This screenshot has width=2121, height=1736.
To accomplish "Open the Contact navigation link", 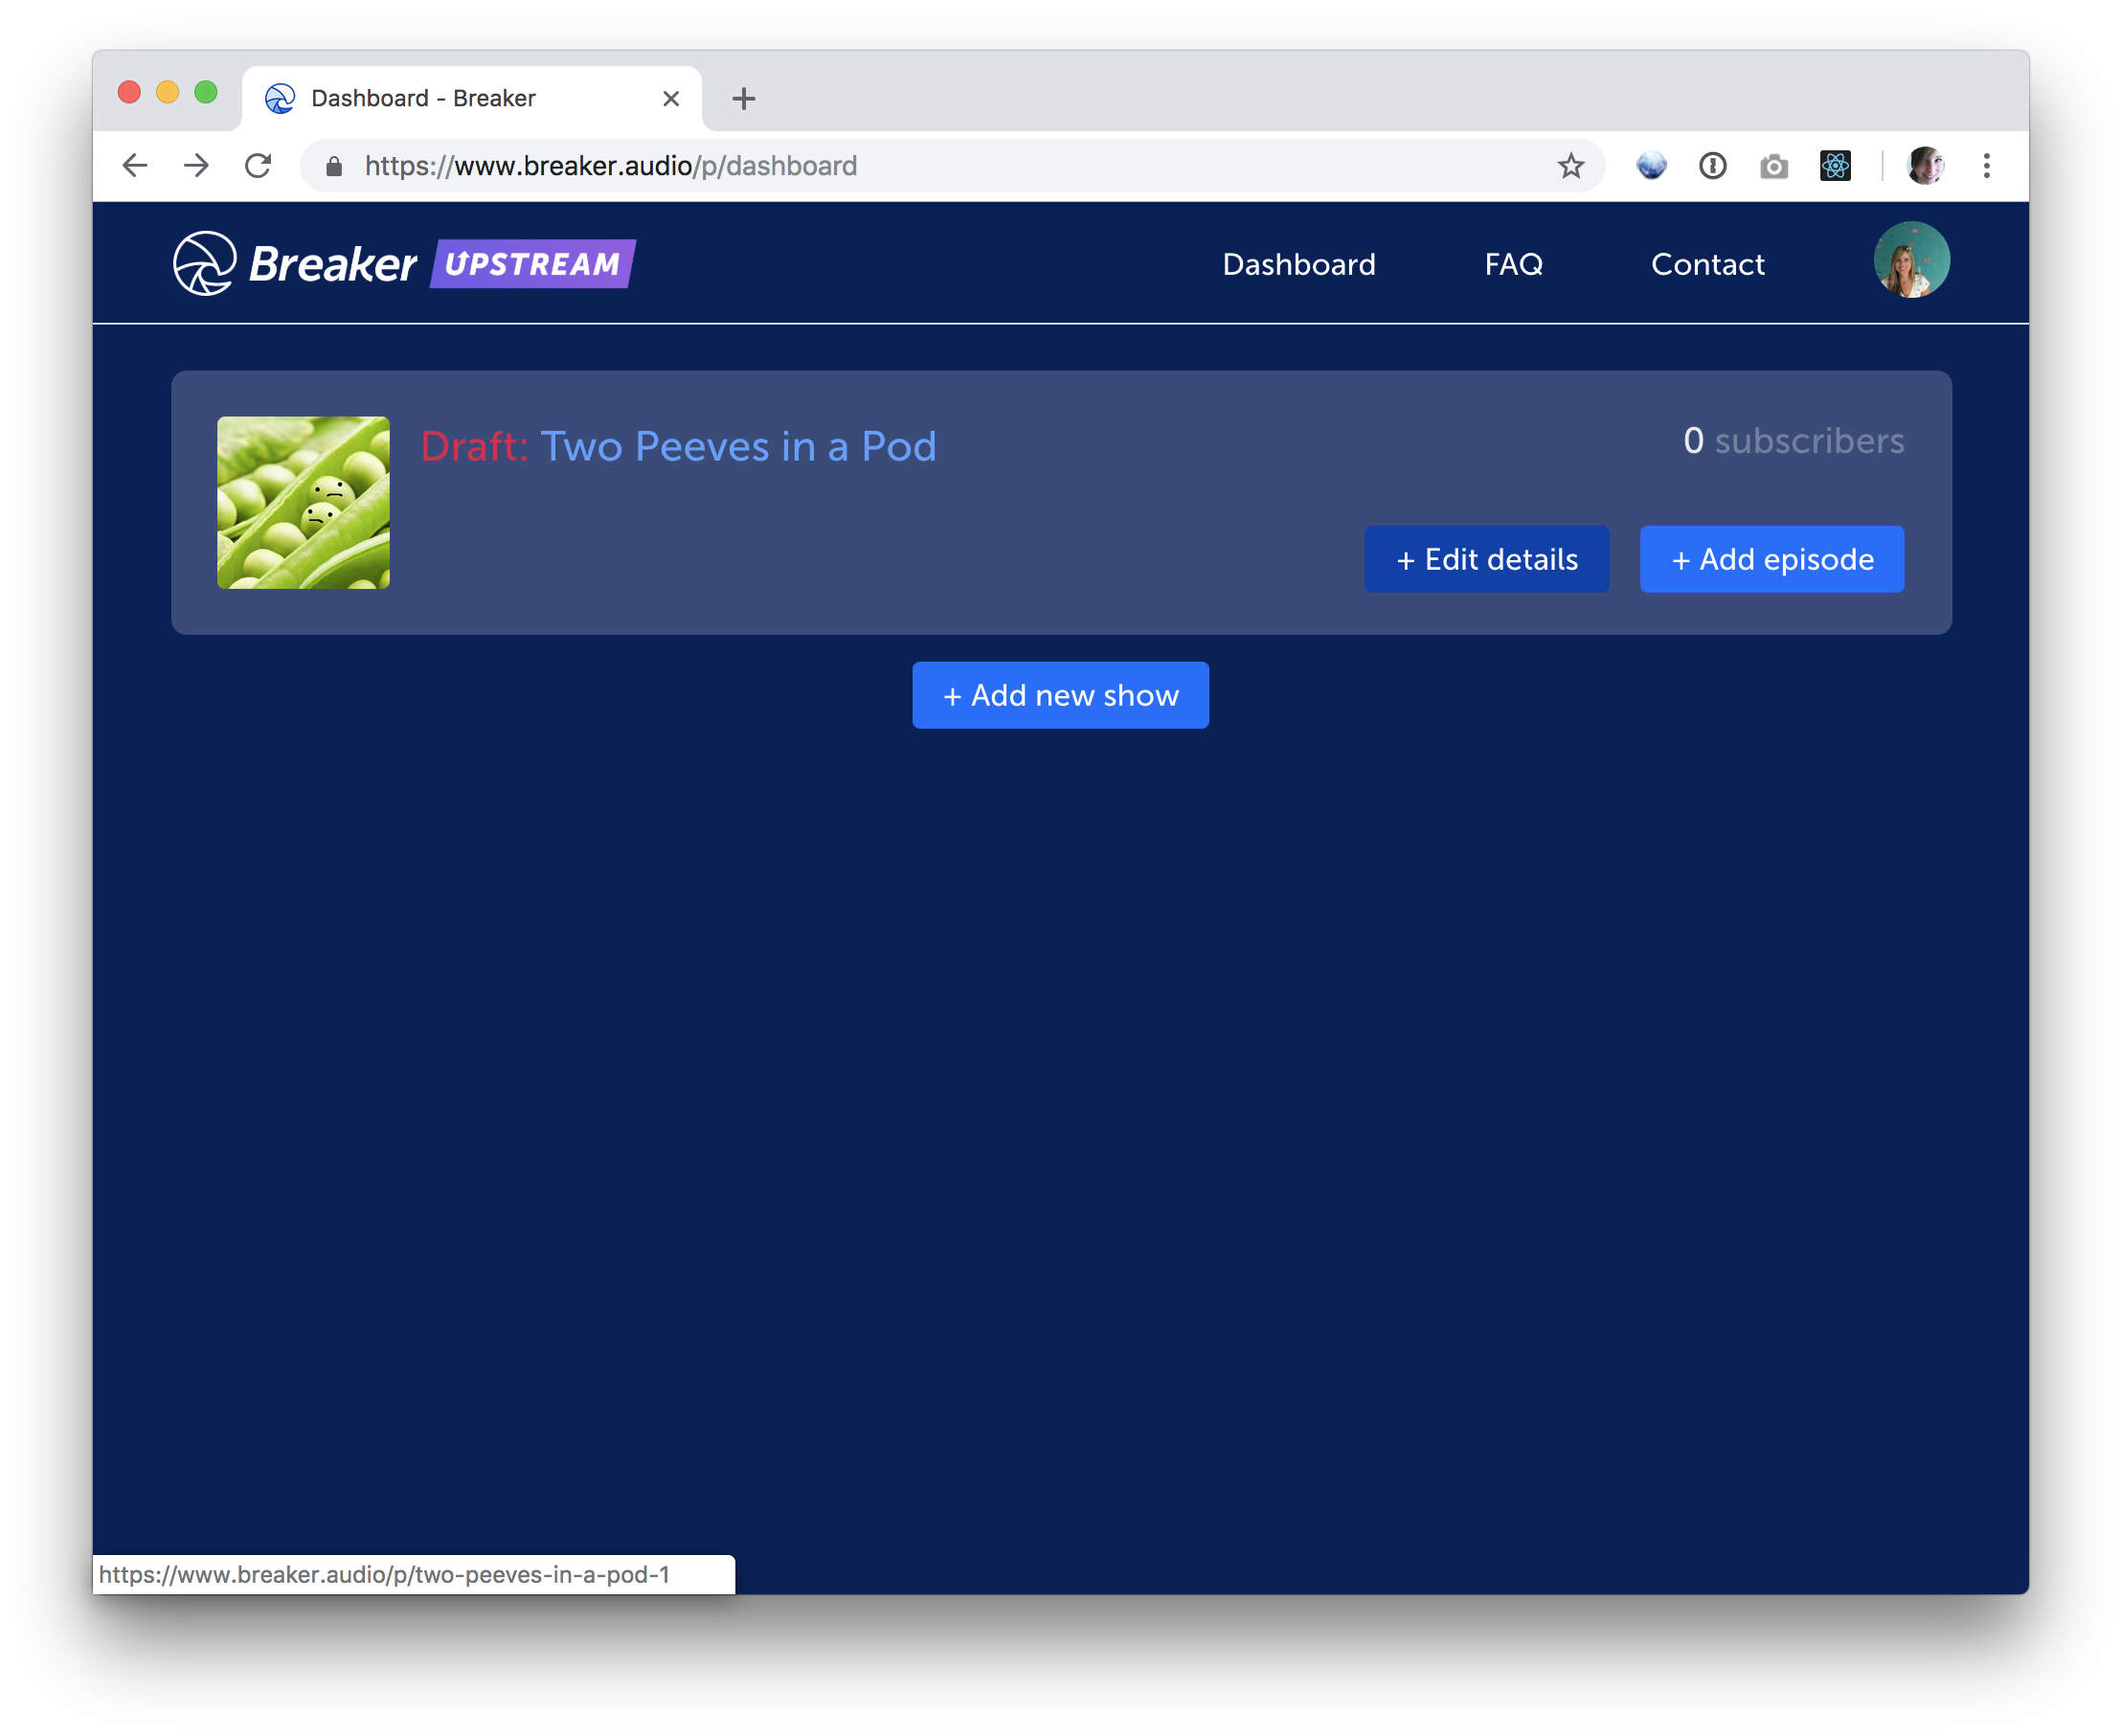I will (1707, 264).
